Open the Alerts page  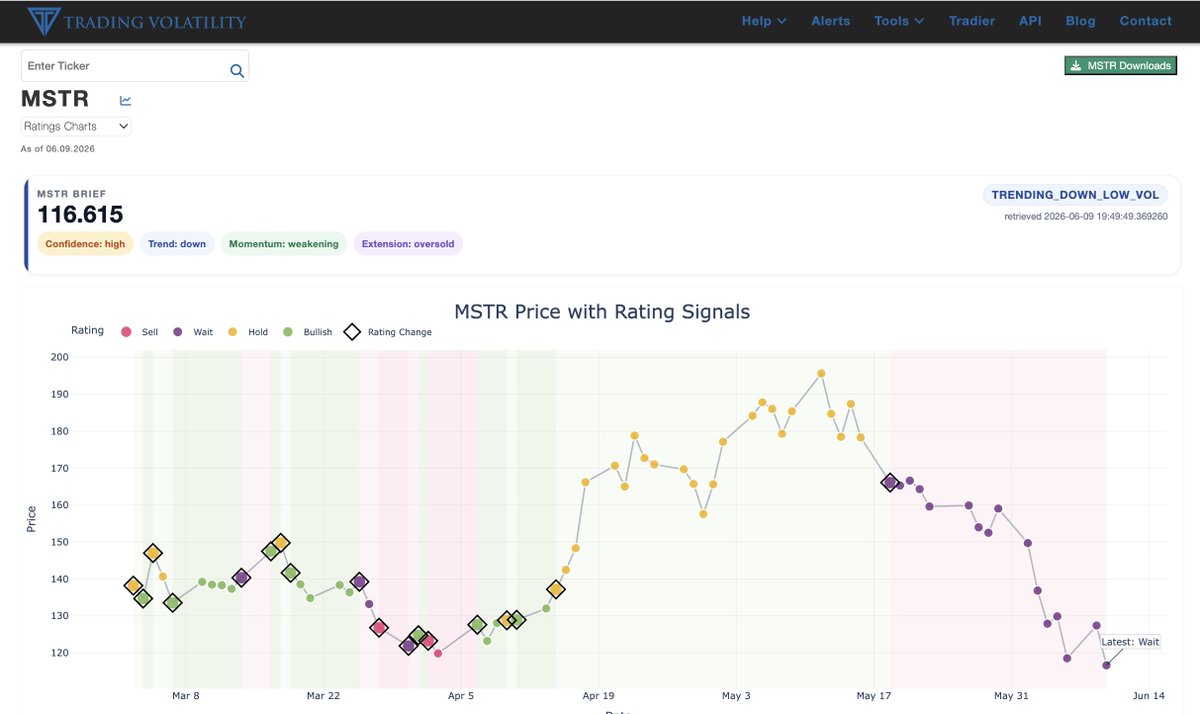pos(830,21)
